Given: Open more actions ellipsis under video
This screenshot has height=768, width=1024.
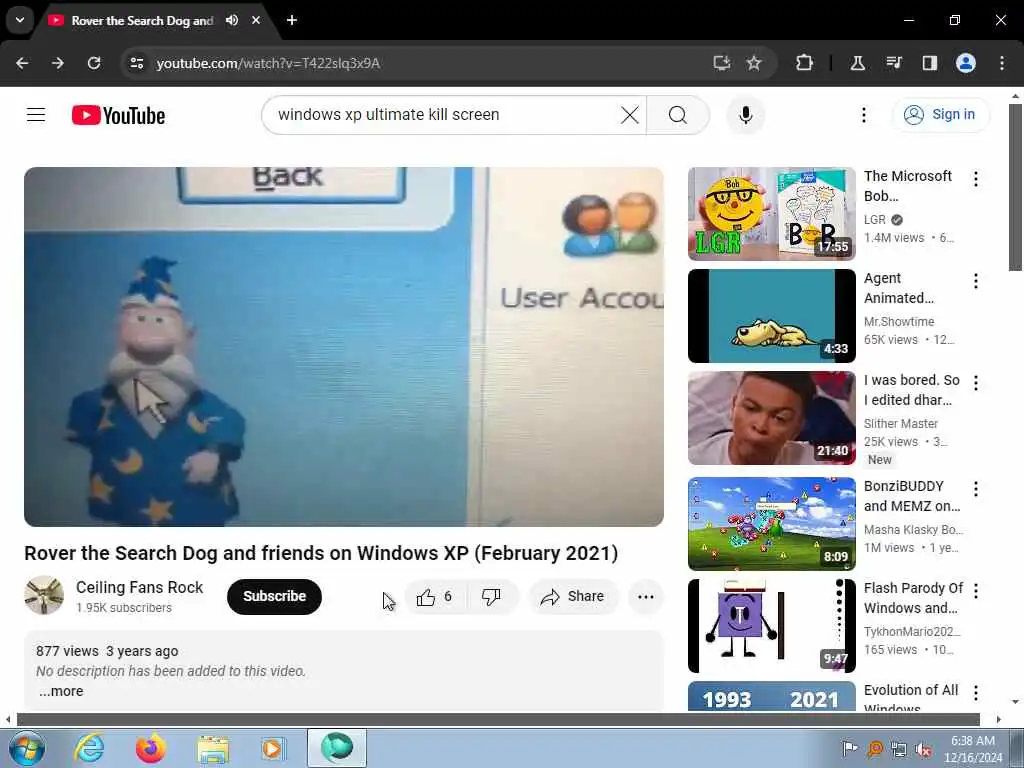Looking at the screenshot, I should [645, 596].
